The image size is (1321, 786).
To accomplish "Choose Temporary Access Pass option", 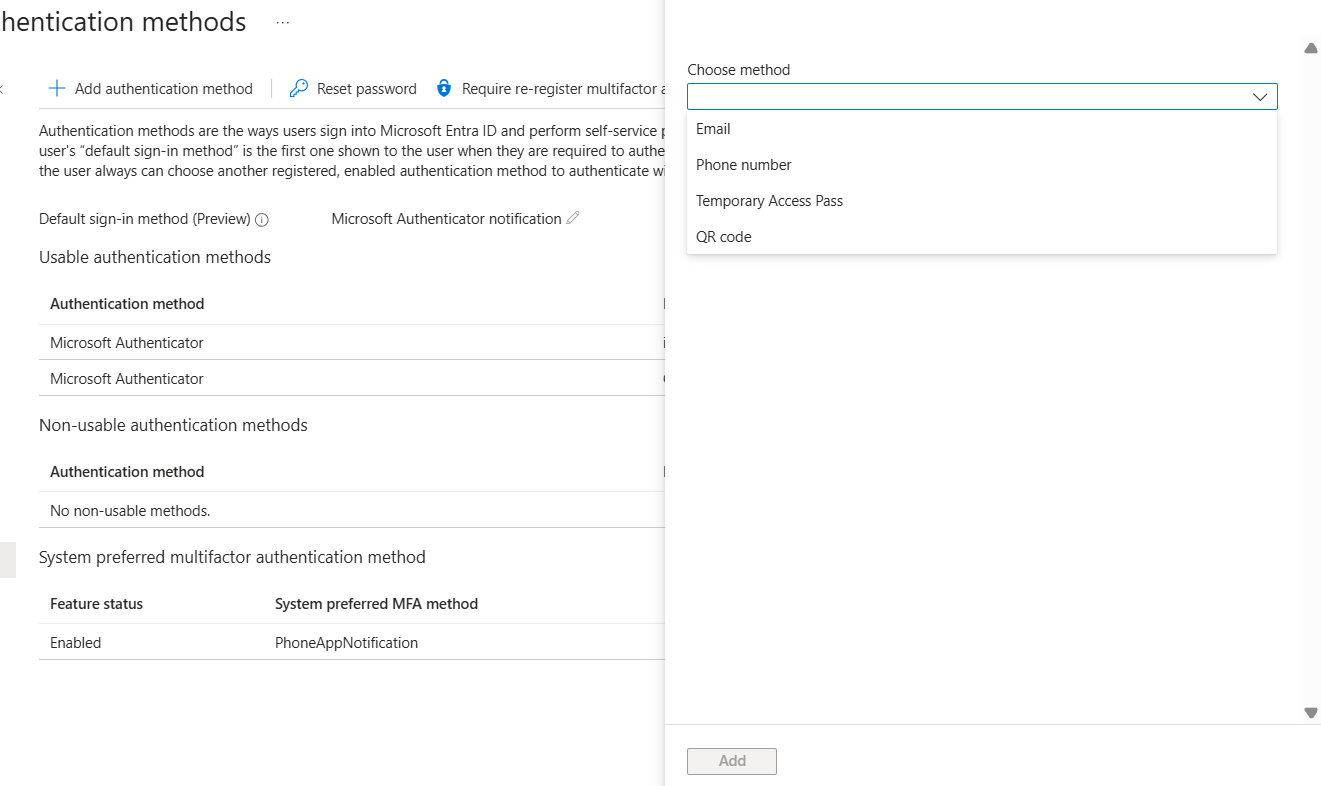I will (769, 200).
